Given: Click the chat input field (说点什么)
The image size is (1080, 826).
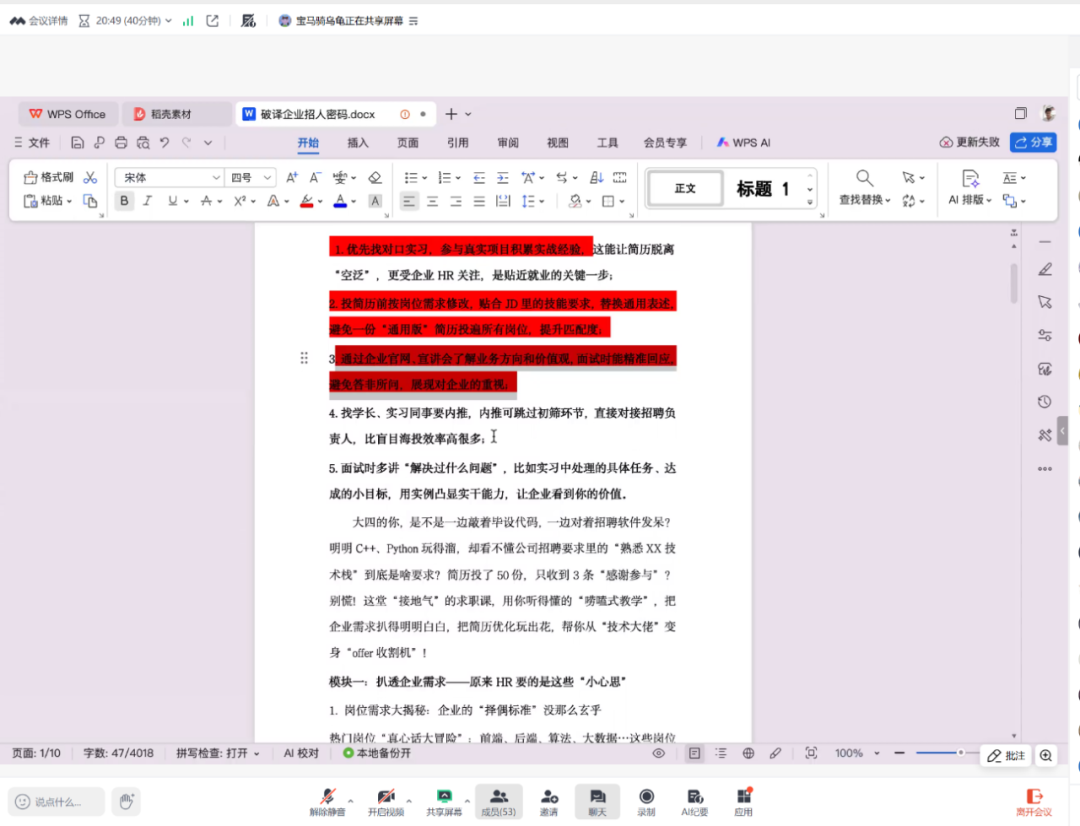Looking at the screenshot, I should pyautogui.click(x=58, y=801).
